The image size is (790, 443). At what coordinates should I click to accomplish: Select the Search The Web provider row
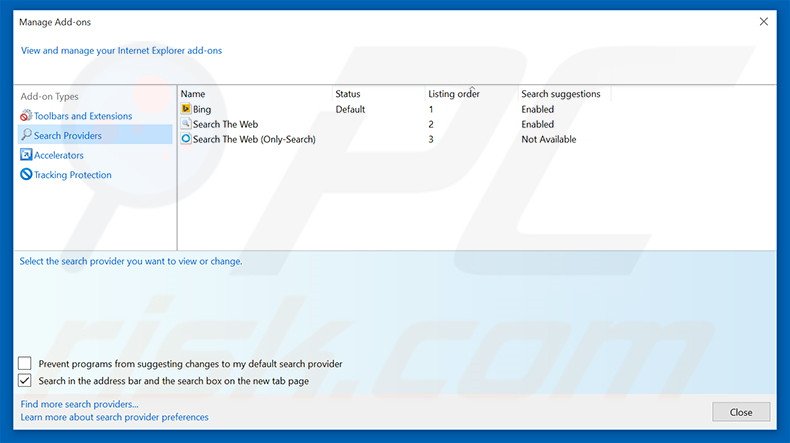tap(395, 124)
